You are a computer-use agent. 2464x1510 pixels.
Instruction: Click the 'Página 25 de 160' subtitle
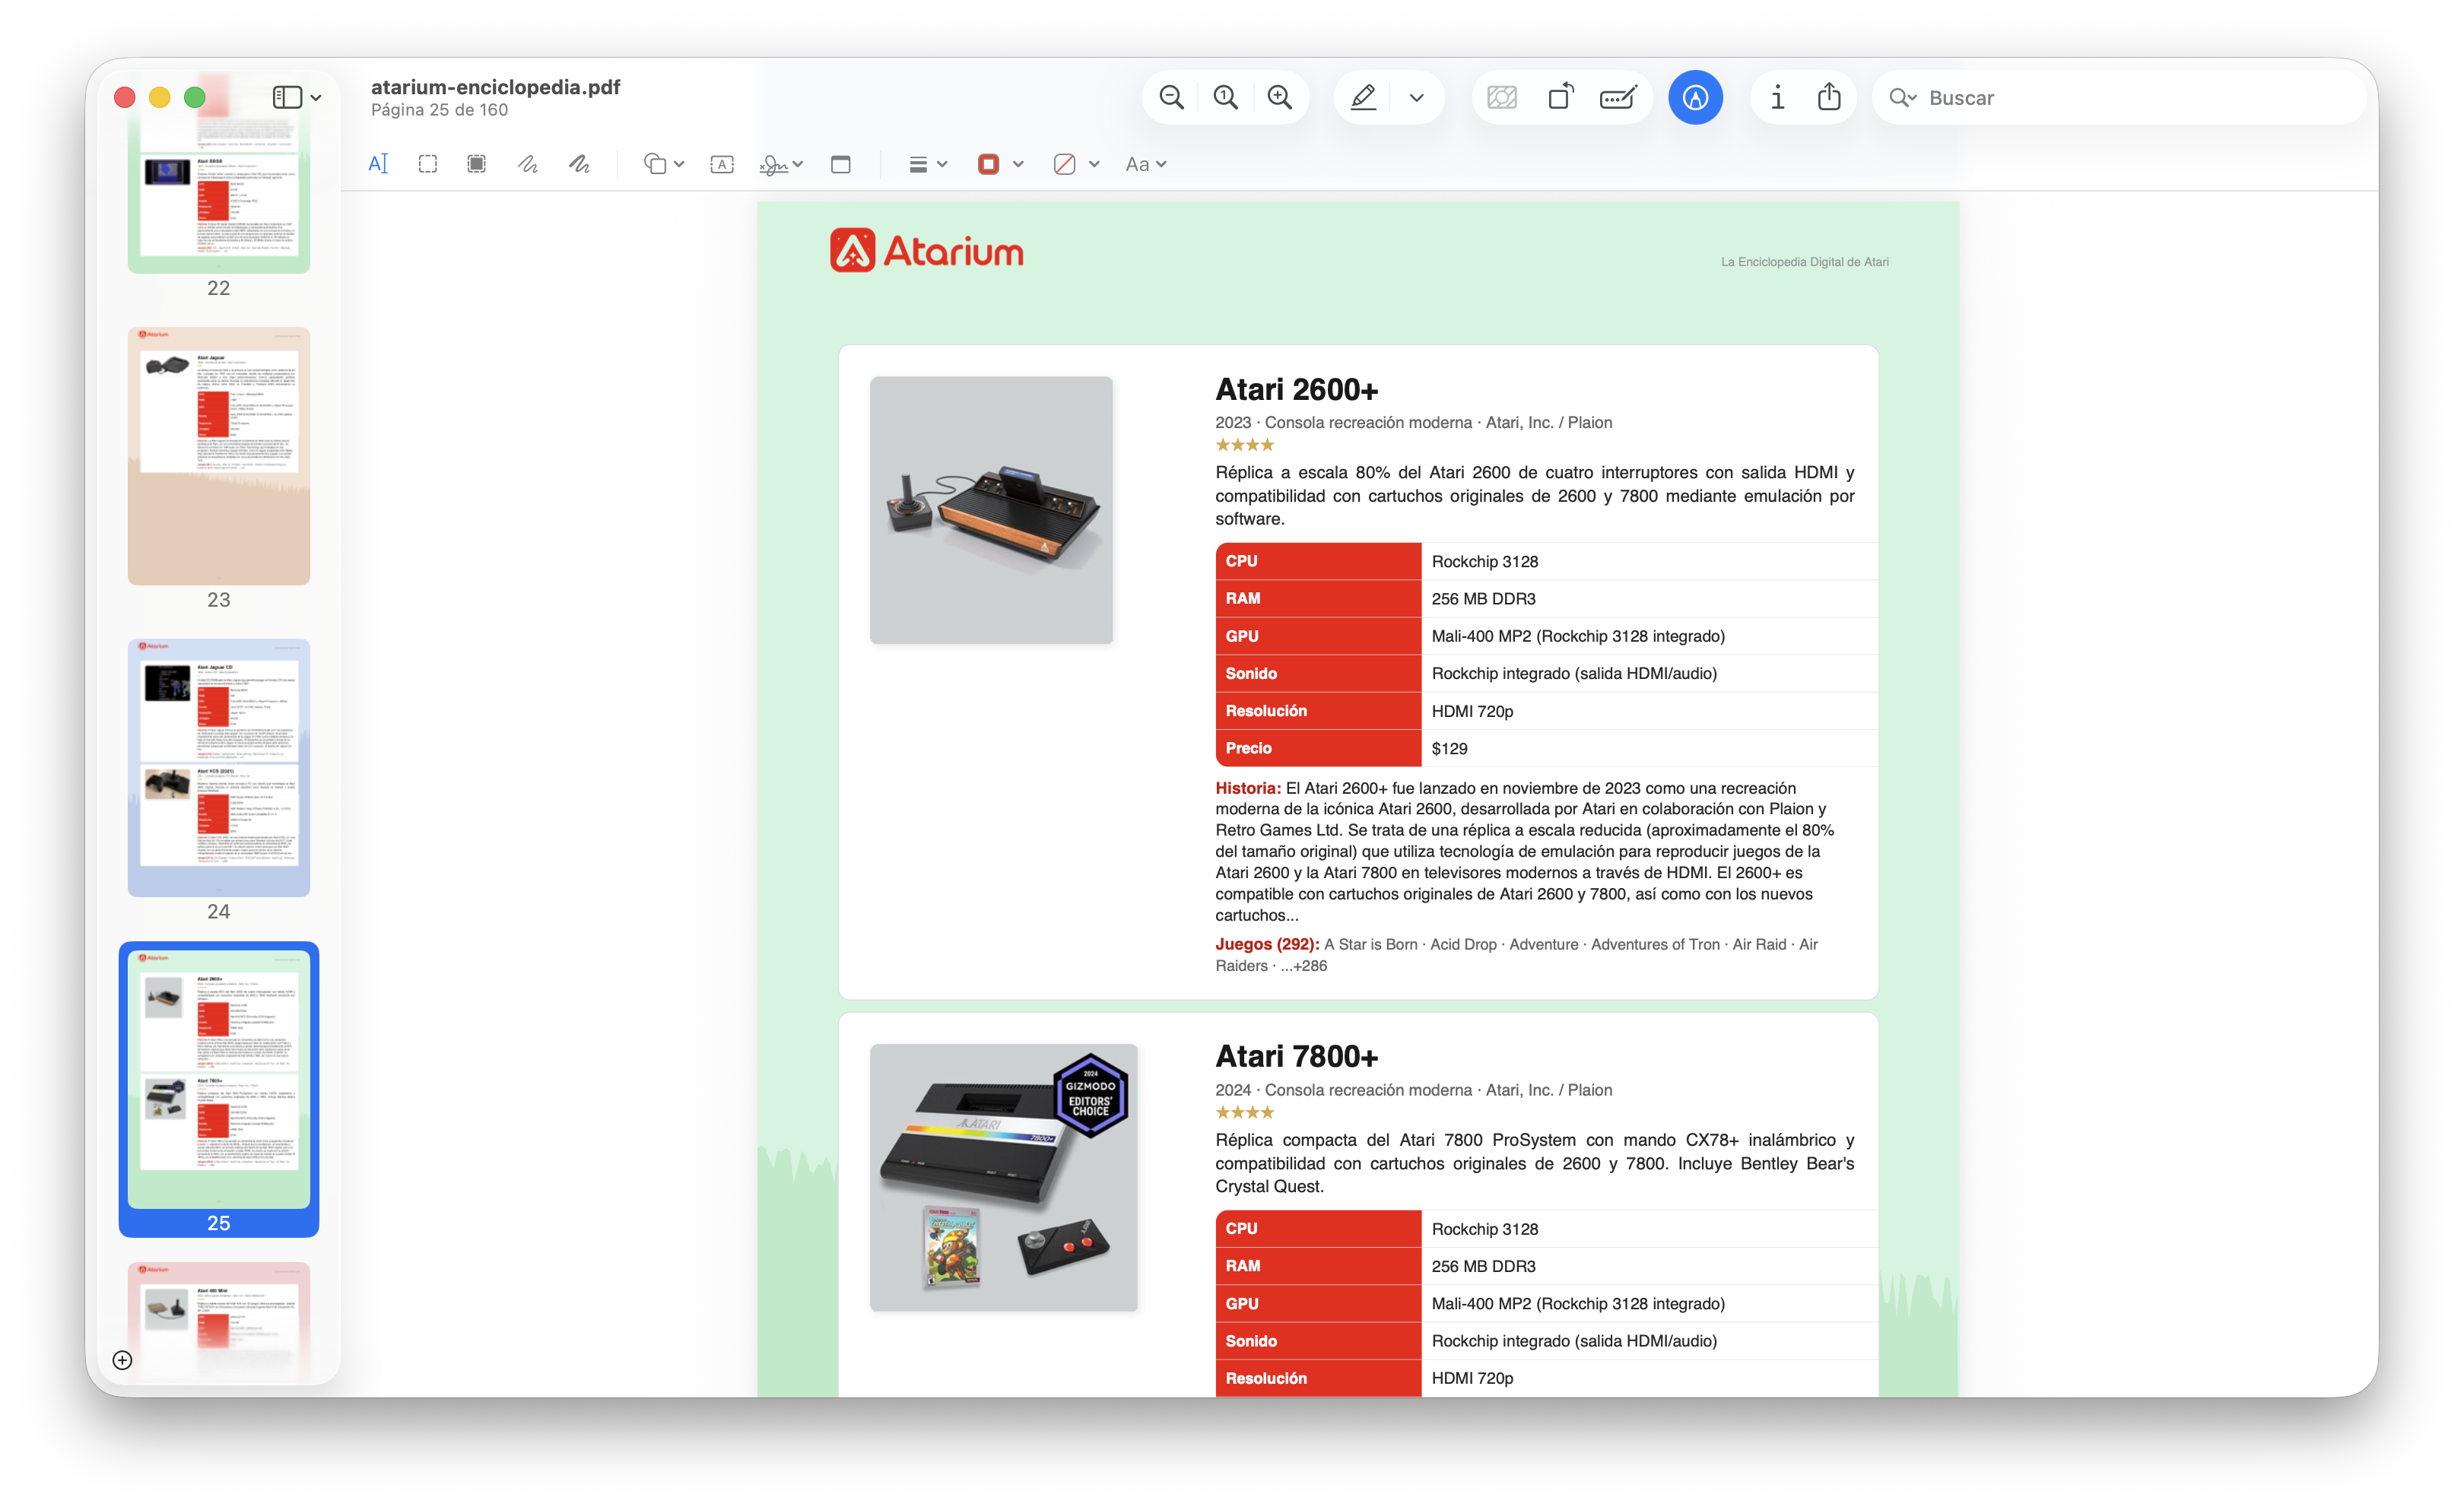point(439,110)
